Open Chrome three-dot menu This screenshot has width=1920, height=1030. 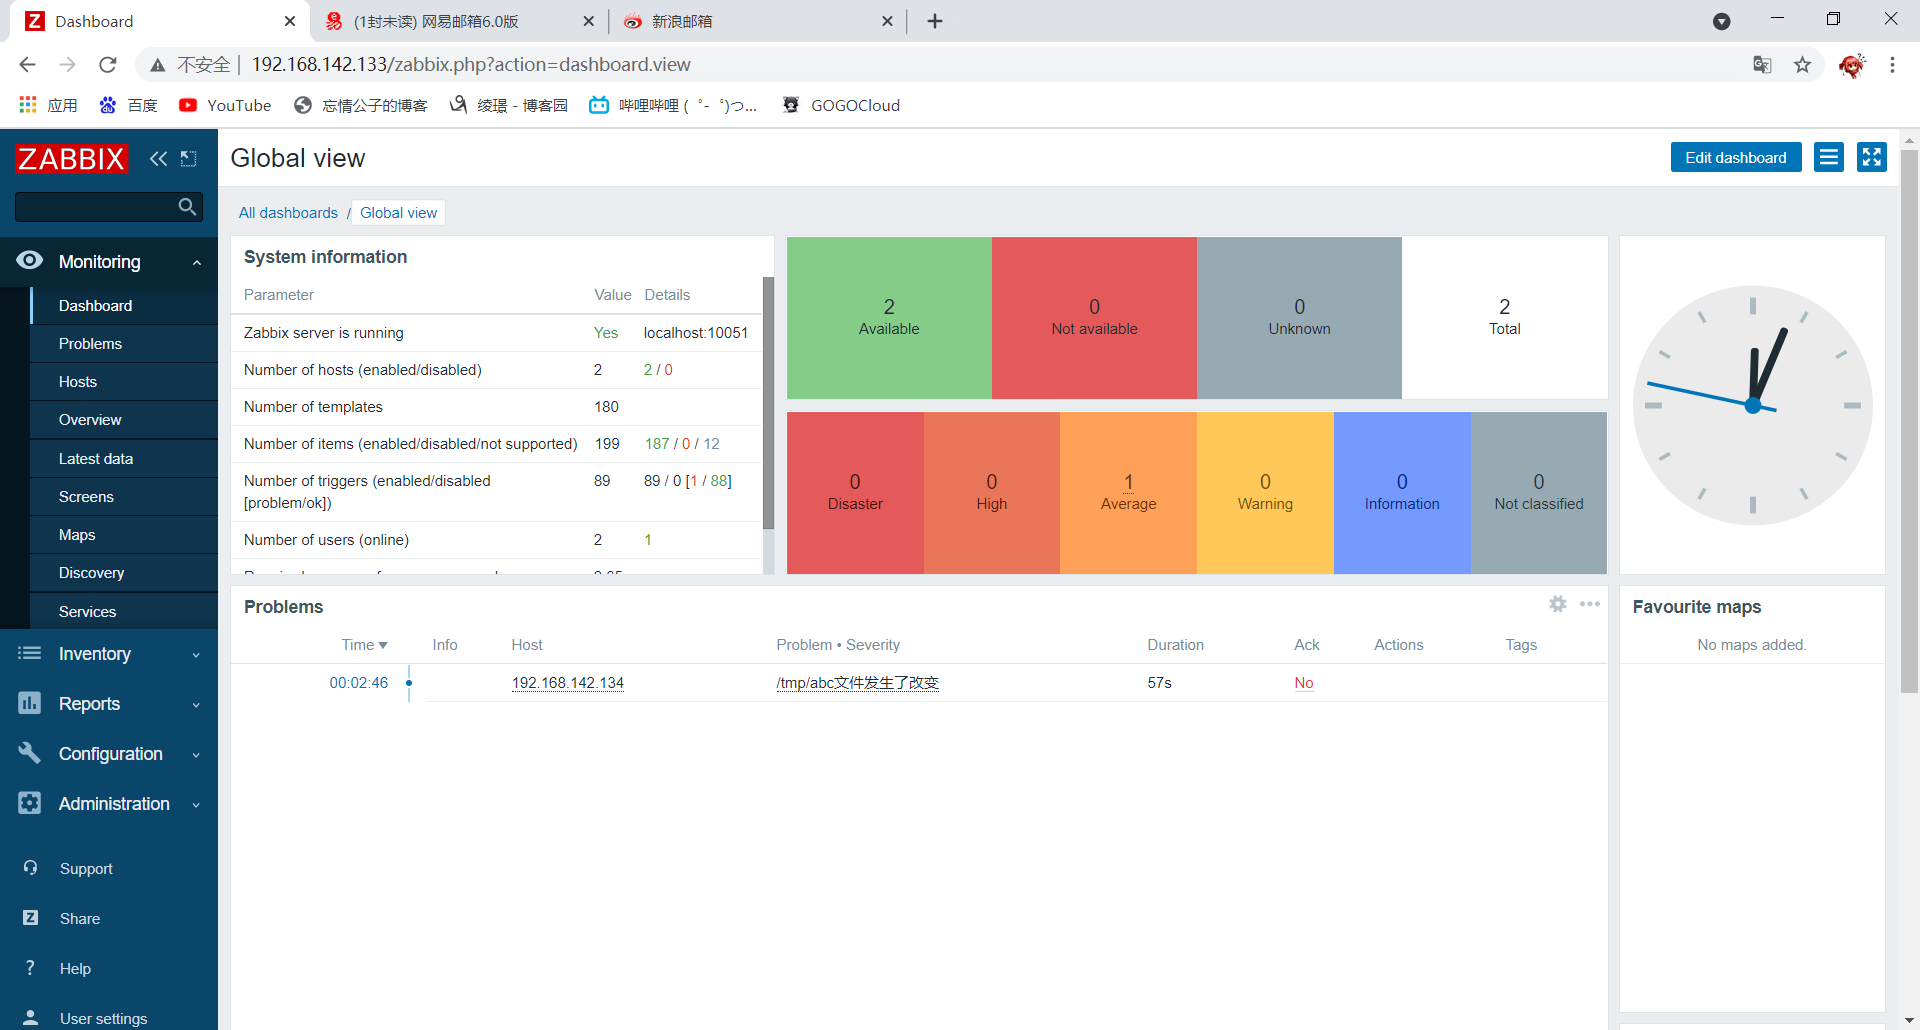pos(1892,65)
